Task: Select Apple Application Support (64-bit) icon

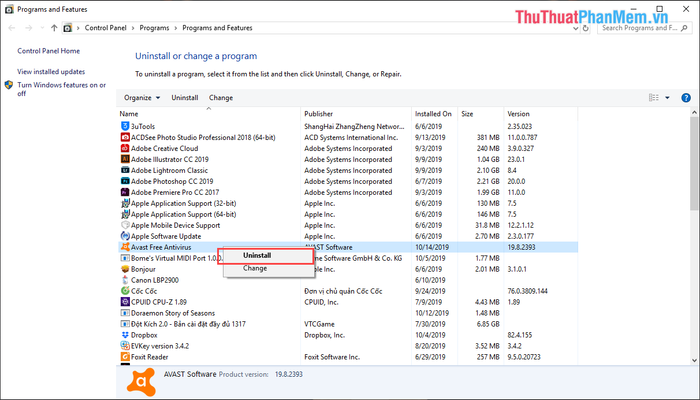Action: (125, 214)
